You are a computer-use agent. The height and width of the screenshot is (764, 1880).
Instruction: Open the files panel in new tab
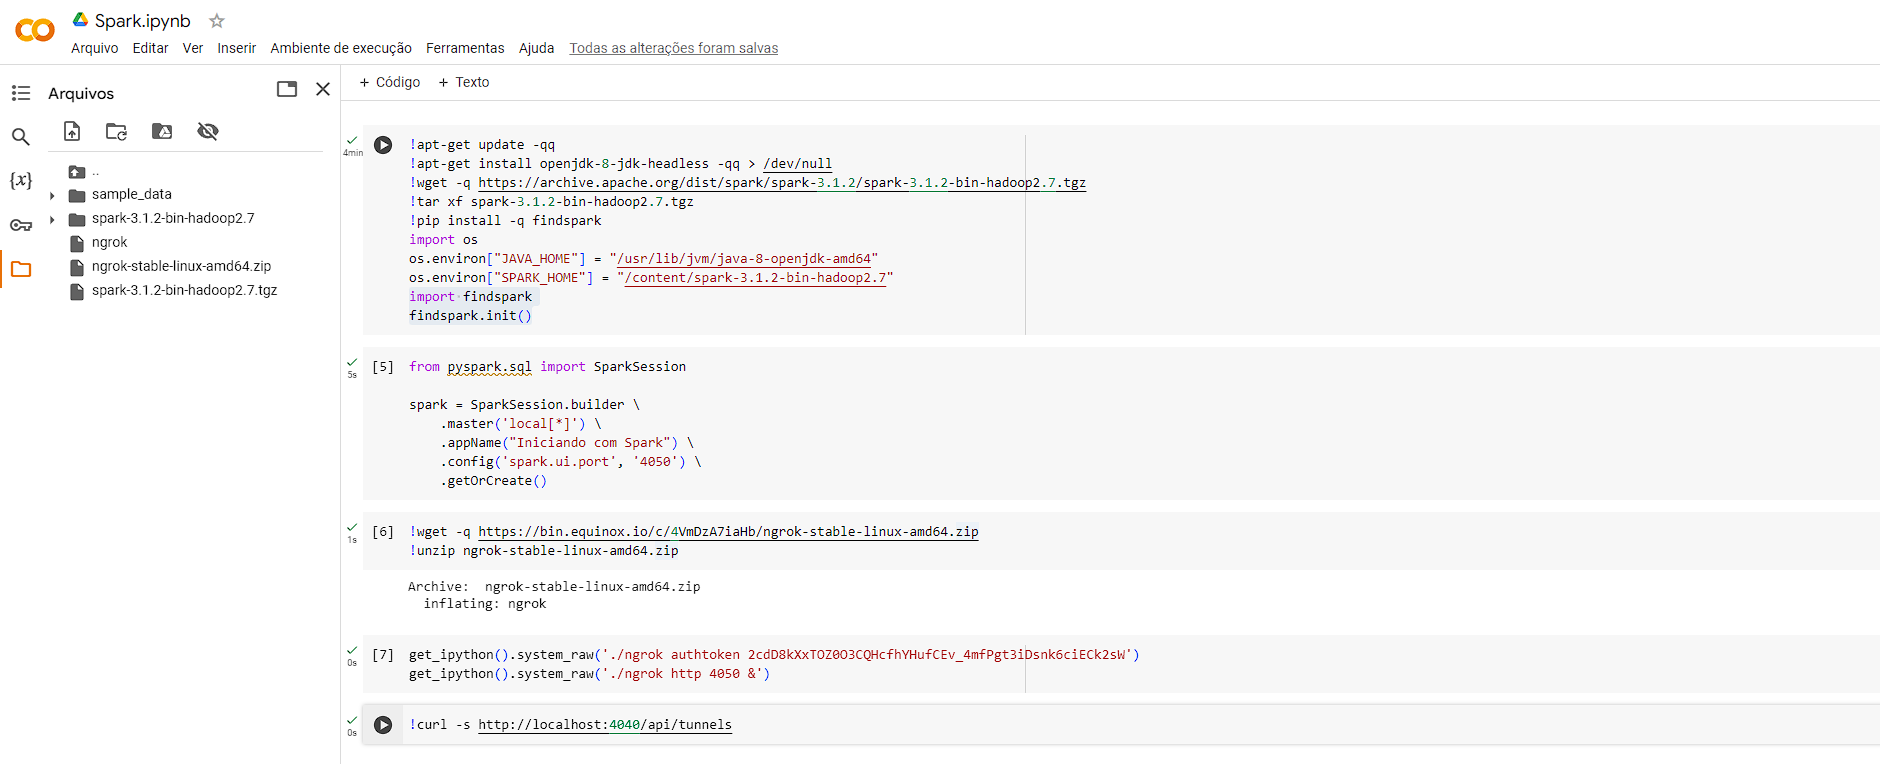click(x=287, y=89)
